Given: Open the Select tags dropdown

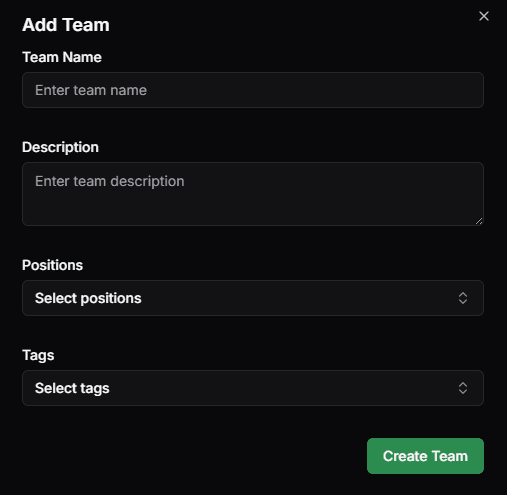Looking at the screenshot, I should tap(253, 388).
